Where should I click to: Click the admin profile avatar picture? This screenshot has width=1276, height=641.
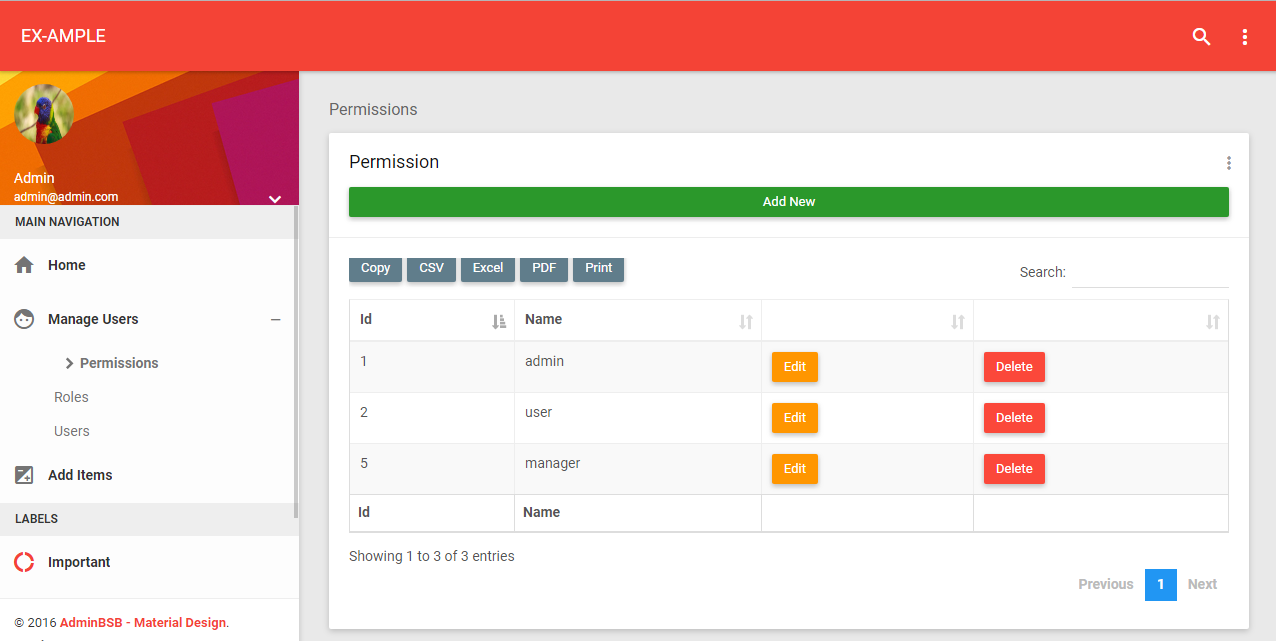pyautogui.click(x=44, y=114)
